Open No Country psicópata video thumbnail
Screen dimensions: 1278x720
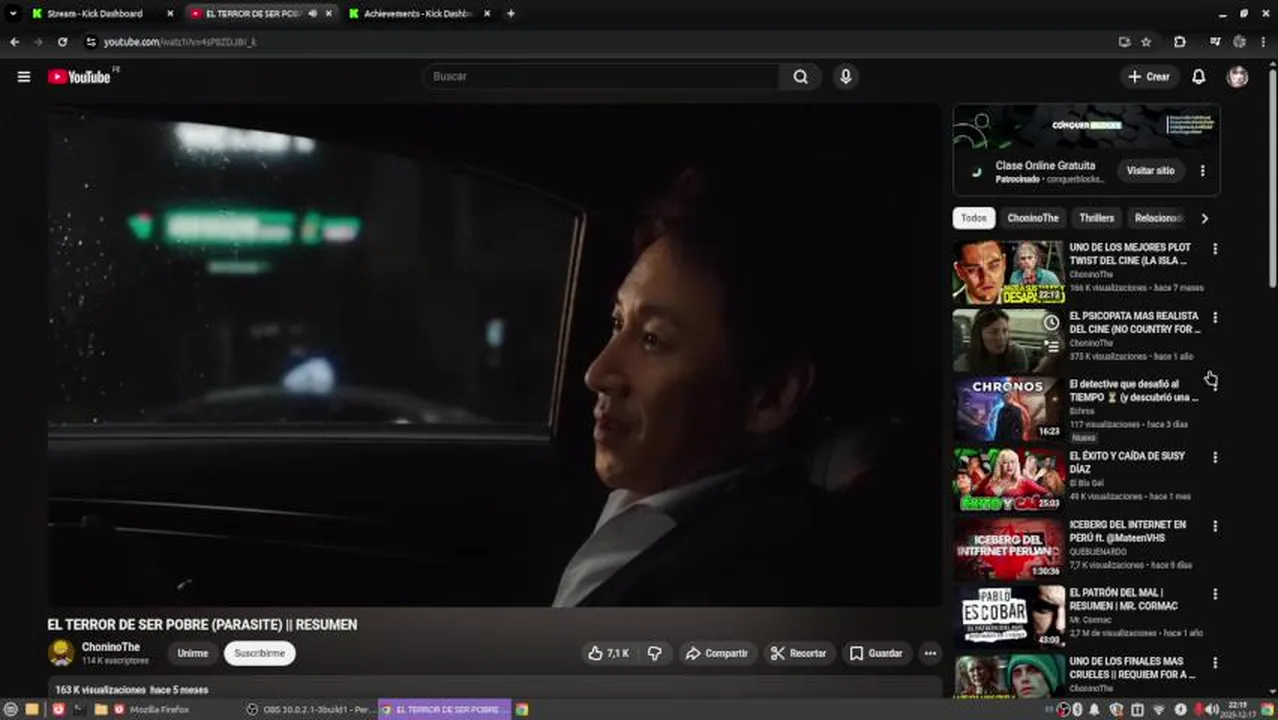click(1008, 341)
